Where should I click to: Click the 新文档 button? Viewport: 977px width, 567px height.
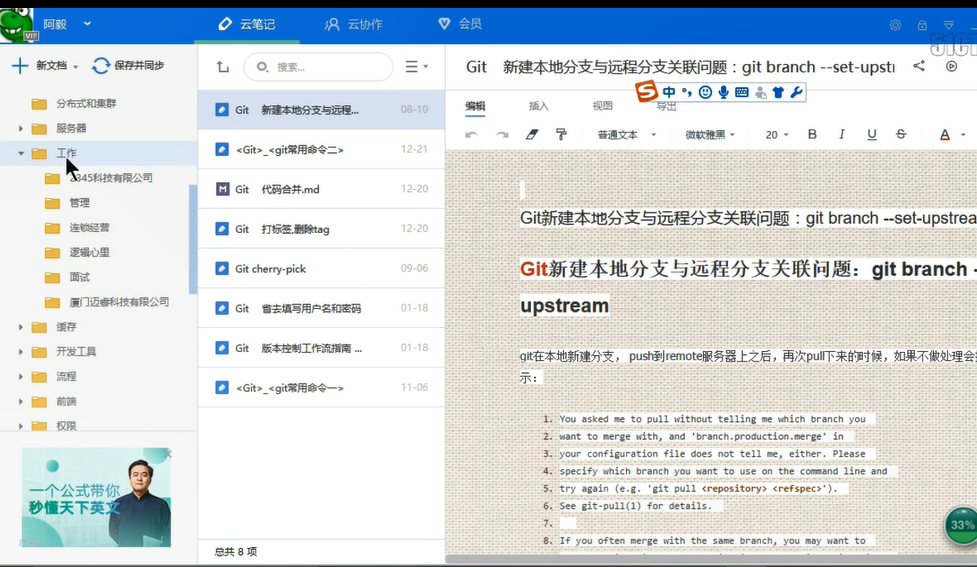(39, 65)
